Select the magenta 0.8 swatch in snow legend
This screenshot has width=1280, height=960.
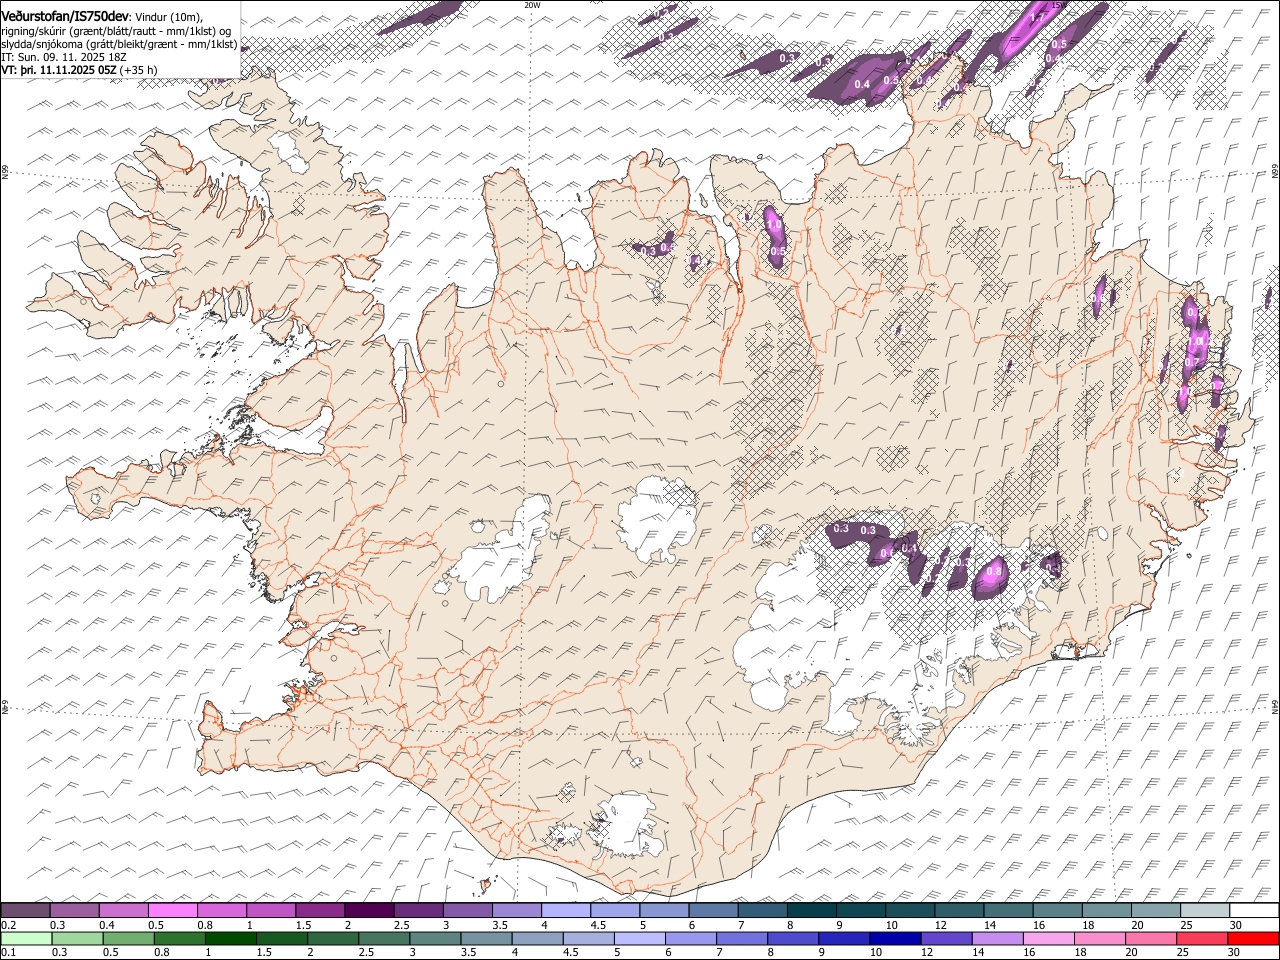[221, 911]
